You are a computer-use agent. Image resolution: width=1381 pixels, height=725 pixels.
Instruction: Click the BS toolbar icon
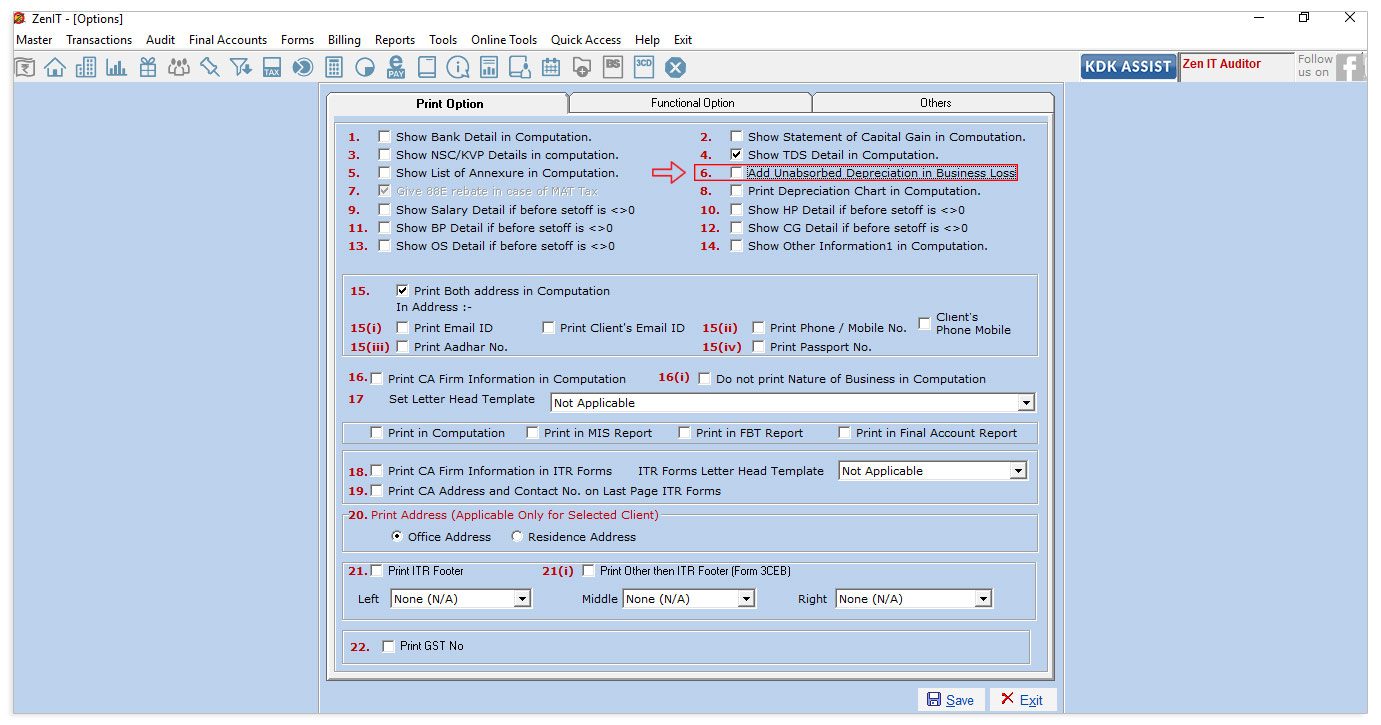point(613,66)
